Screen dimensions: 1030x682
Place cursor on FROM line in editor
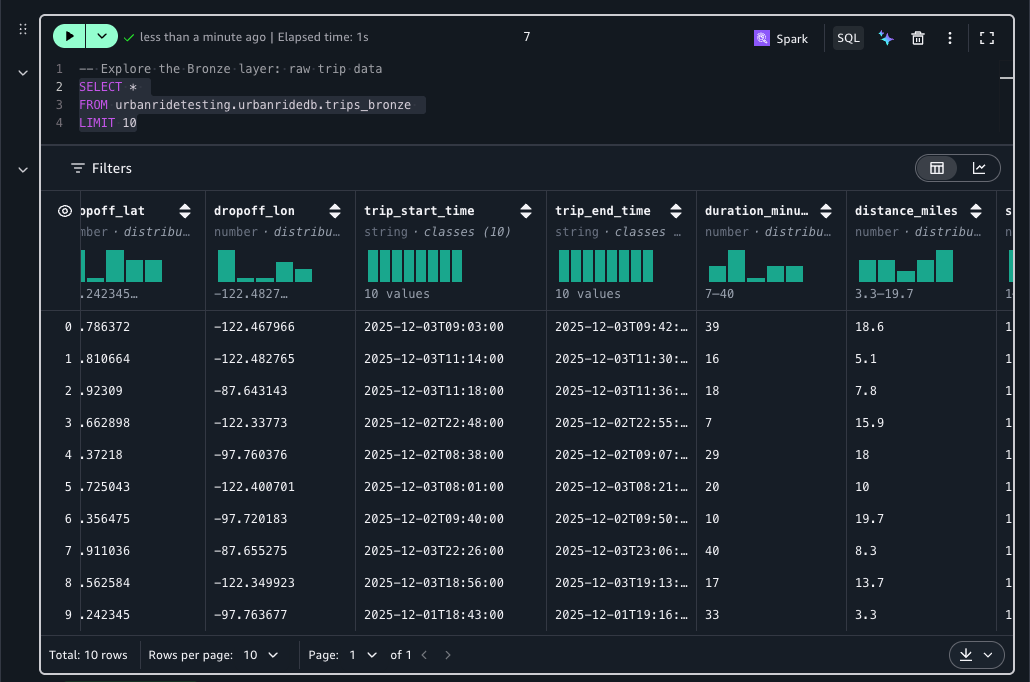(x=252, y=104)
